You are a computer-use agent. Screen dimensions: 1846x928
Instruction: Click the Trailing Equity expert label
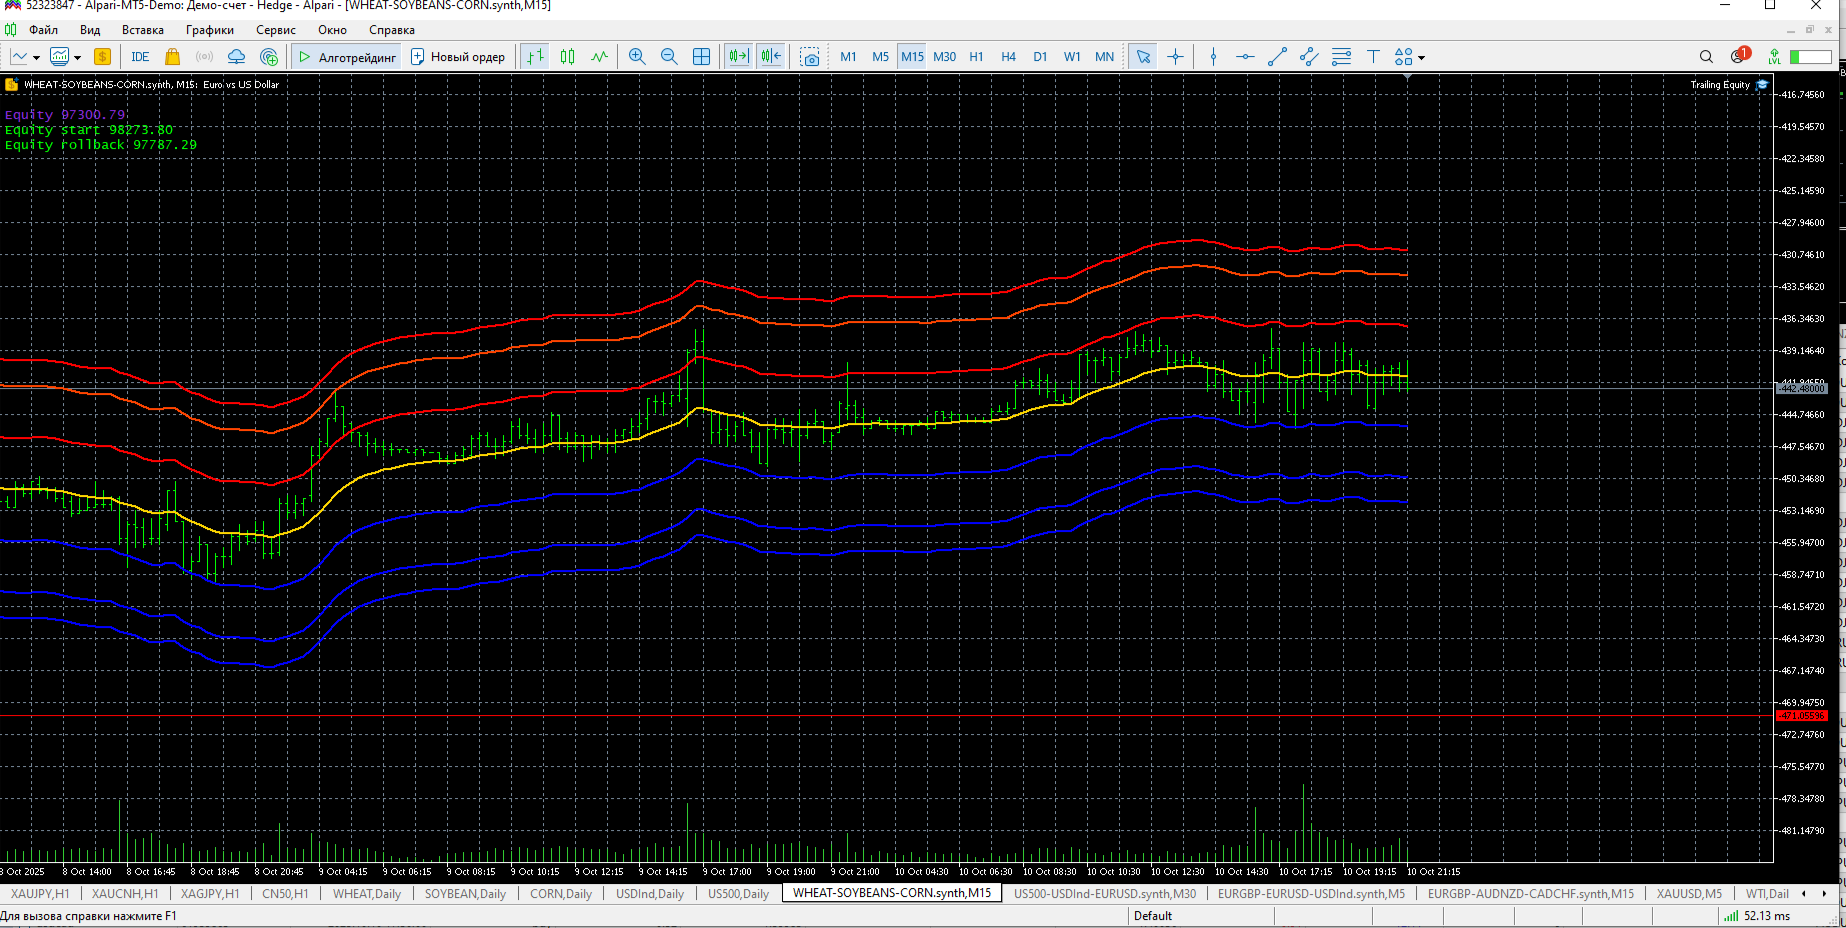[x=1720, y=85]
